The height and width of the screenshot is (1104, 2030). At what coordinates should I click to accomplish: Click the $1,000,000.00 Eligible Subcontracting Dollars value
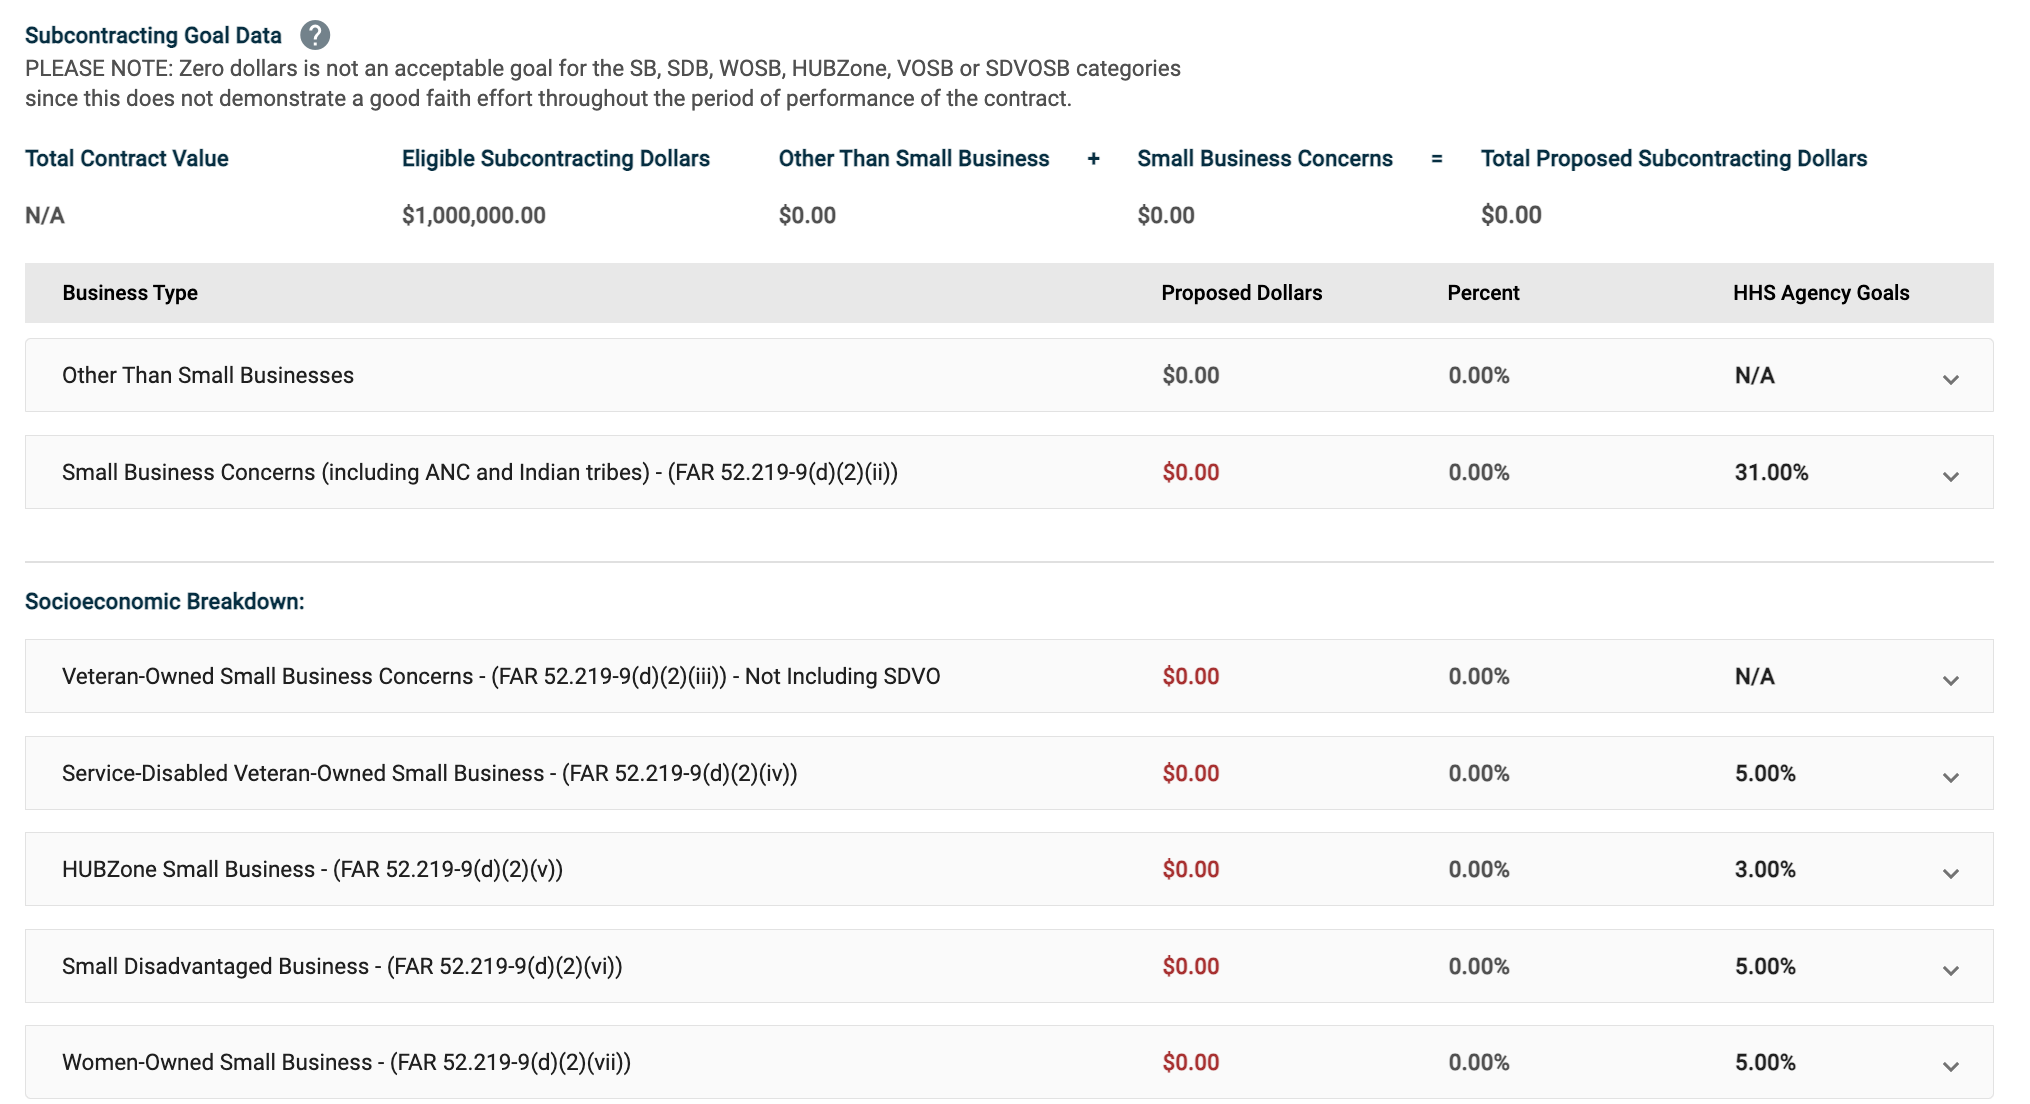(474, 215)
